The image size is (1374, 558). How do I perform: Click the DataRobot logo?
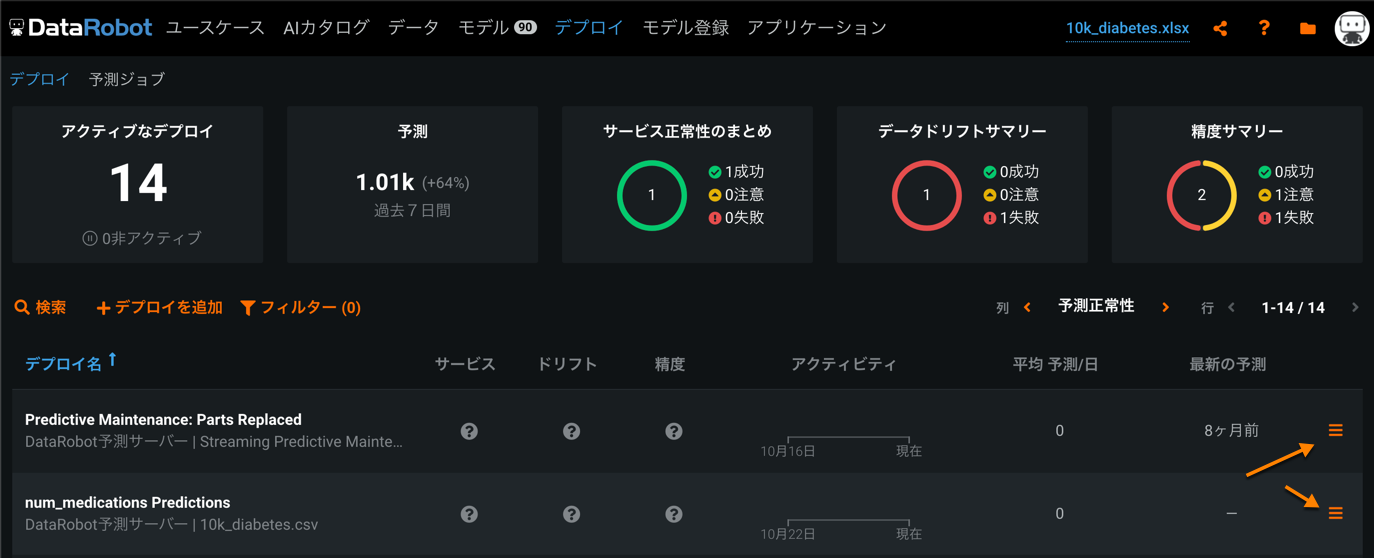click(81, 28)
